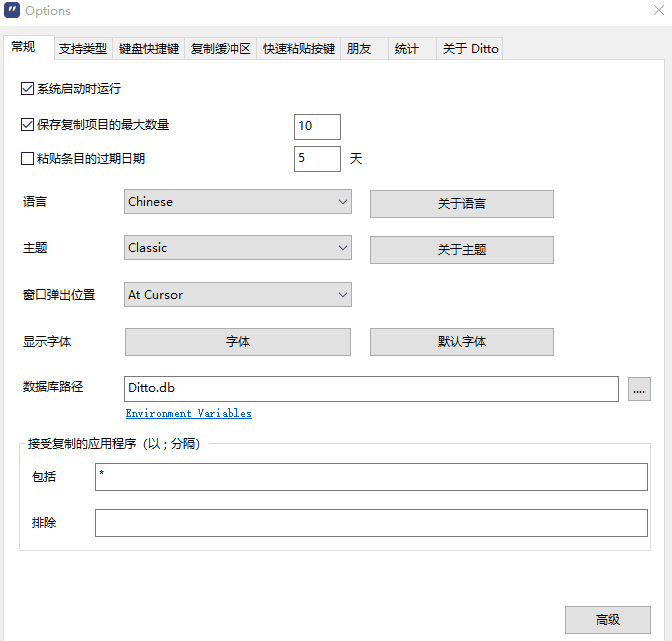Open the 键盘快捷键 tab

149,48
